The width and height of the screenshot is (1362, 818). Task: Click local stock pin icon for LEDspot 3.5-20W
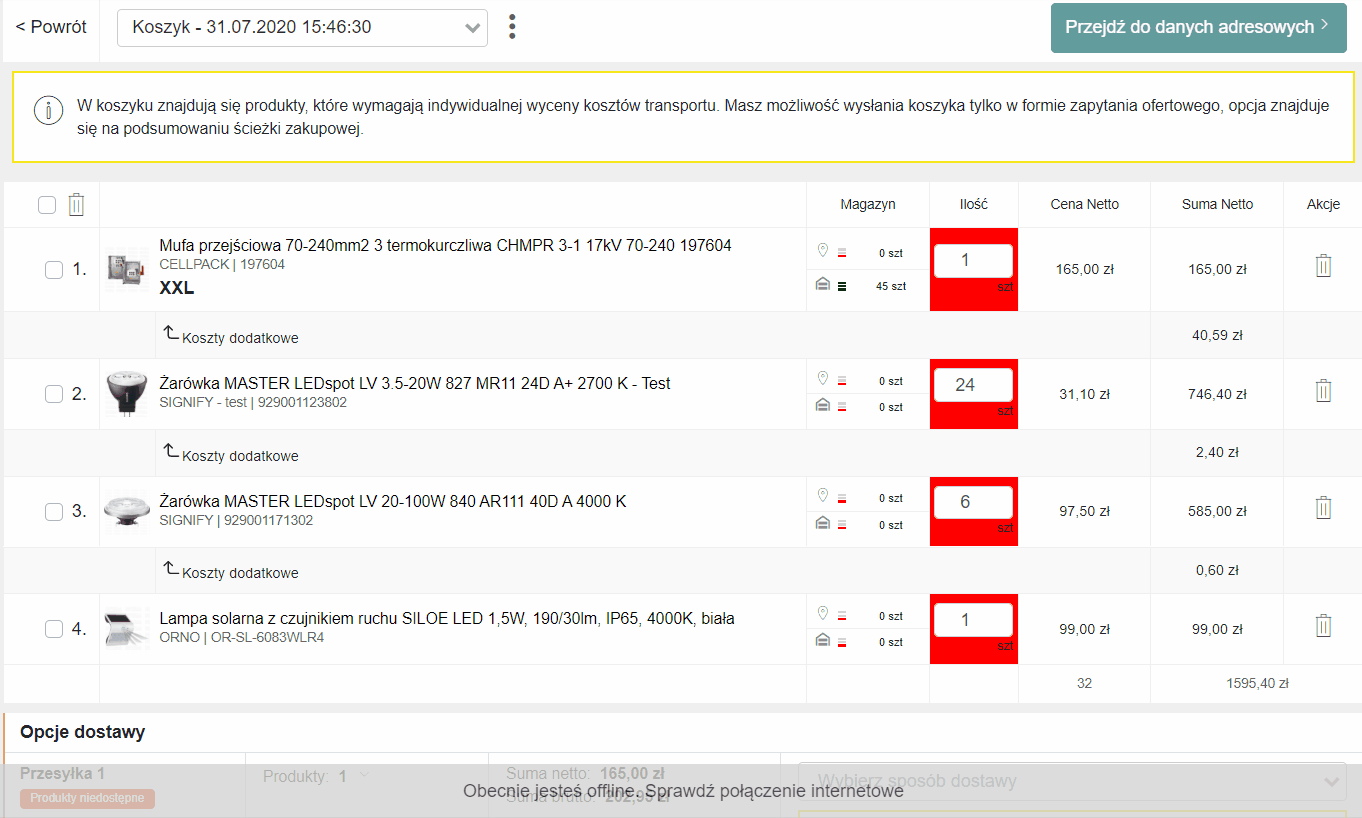823,378
